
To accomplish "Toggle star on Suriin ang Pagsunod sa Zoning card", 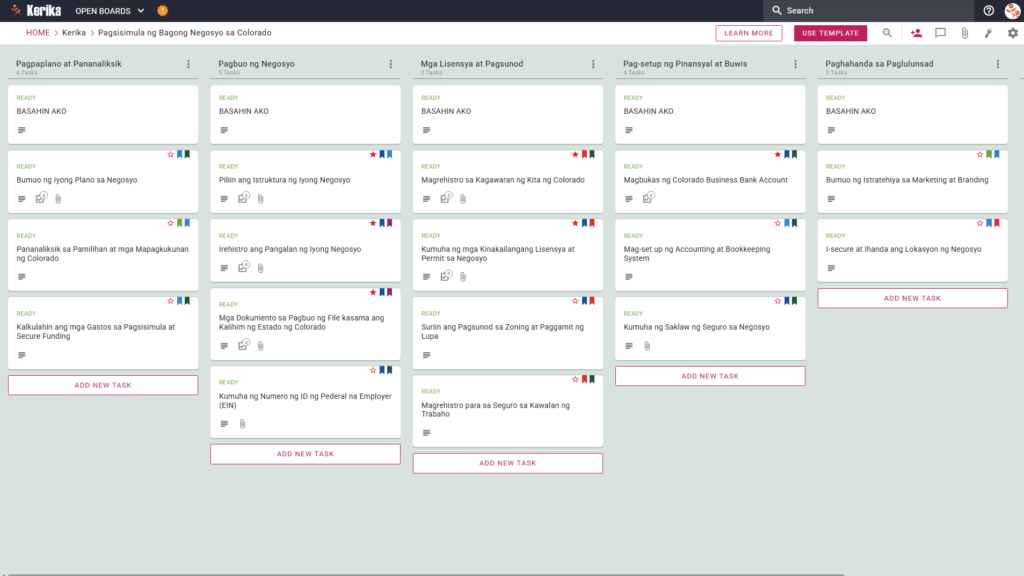I will (575, 301).
